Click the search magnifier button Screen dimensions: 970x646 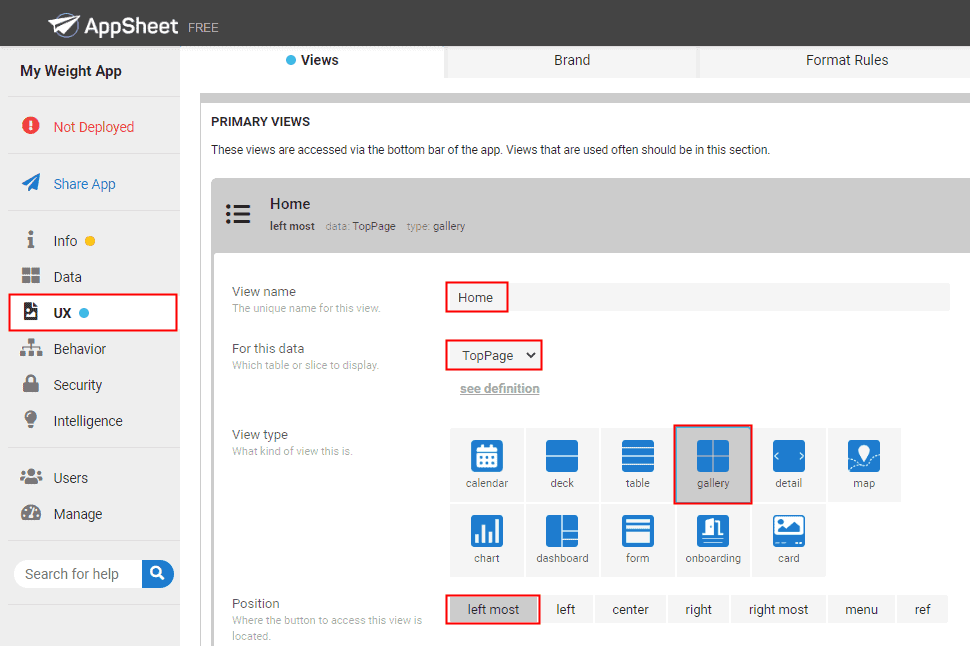(x=157, y=574)
